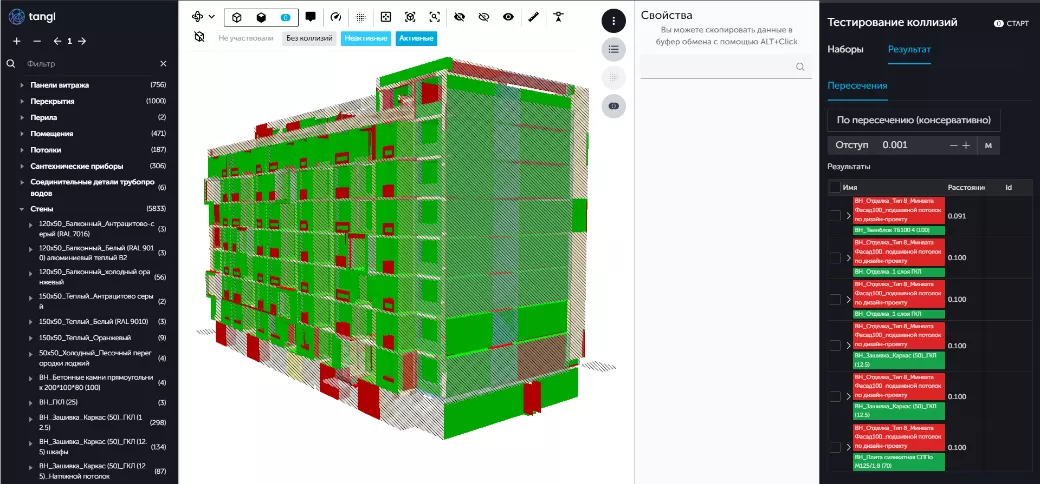Expand the Перекрытия tree category
The image size is (1040, 484).
pos(22,101)
